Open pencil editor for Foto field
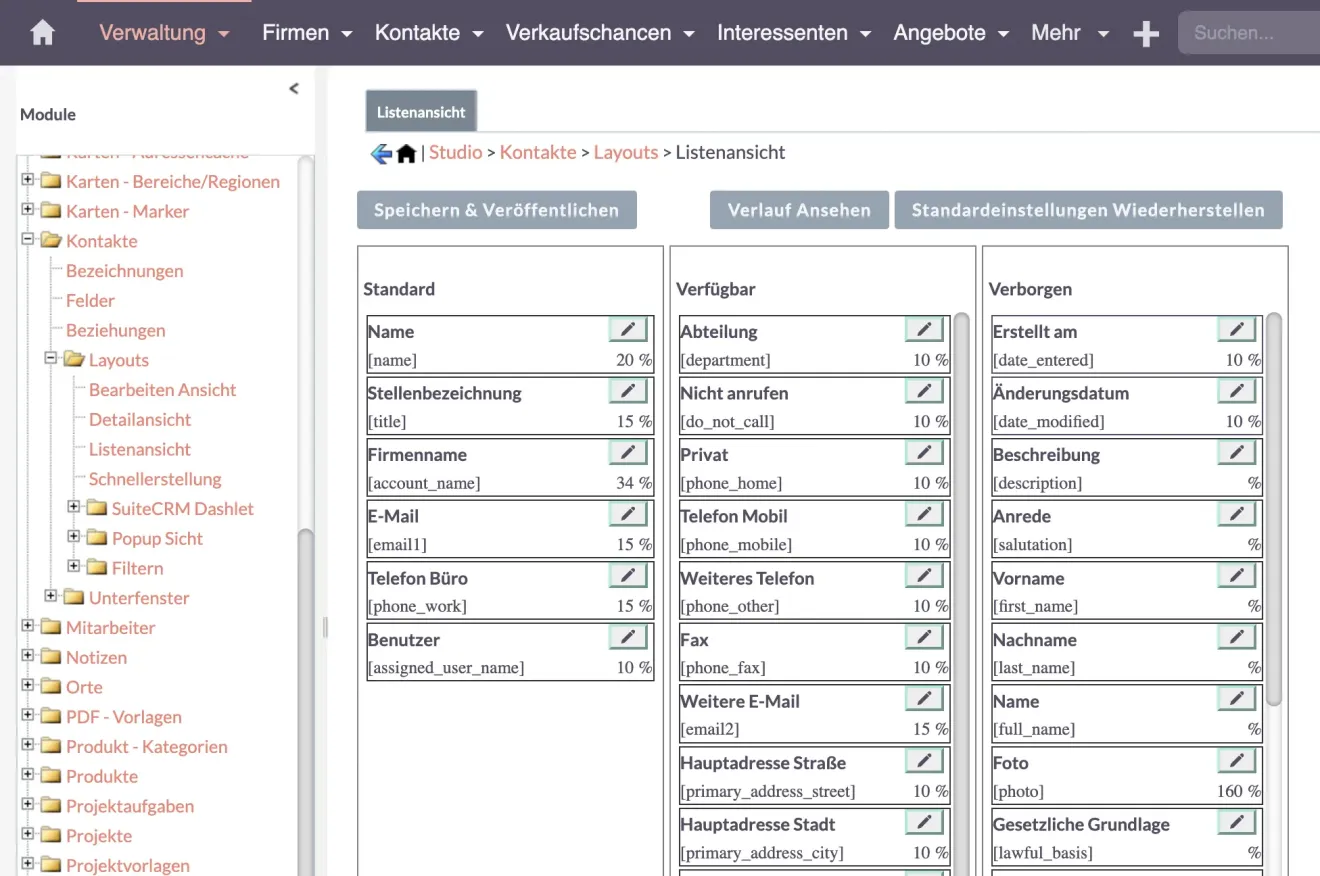The height and width of the screenshot is (876, 1320). (1236, 761)
